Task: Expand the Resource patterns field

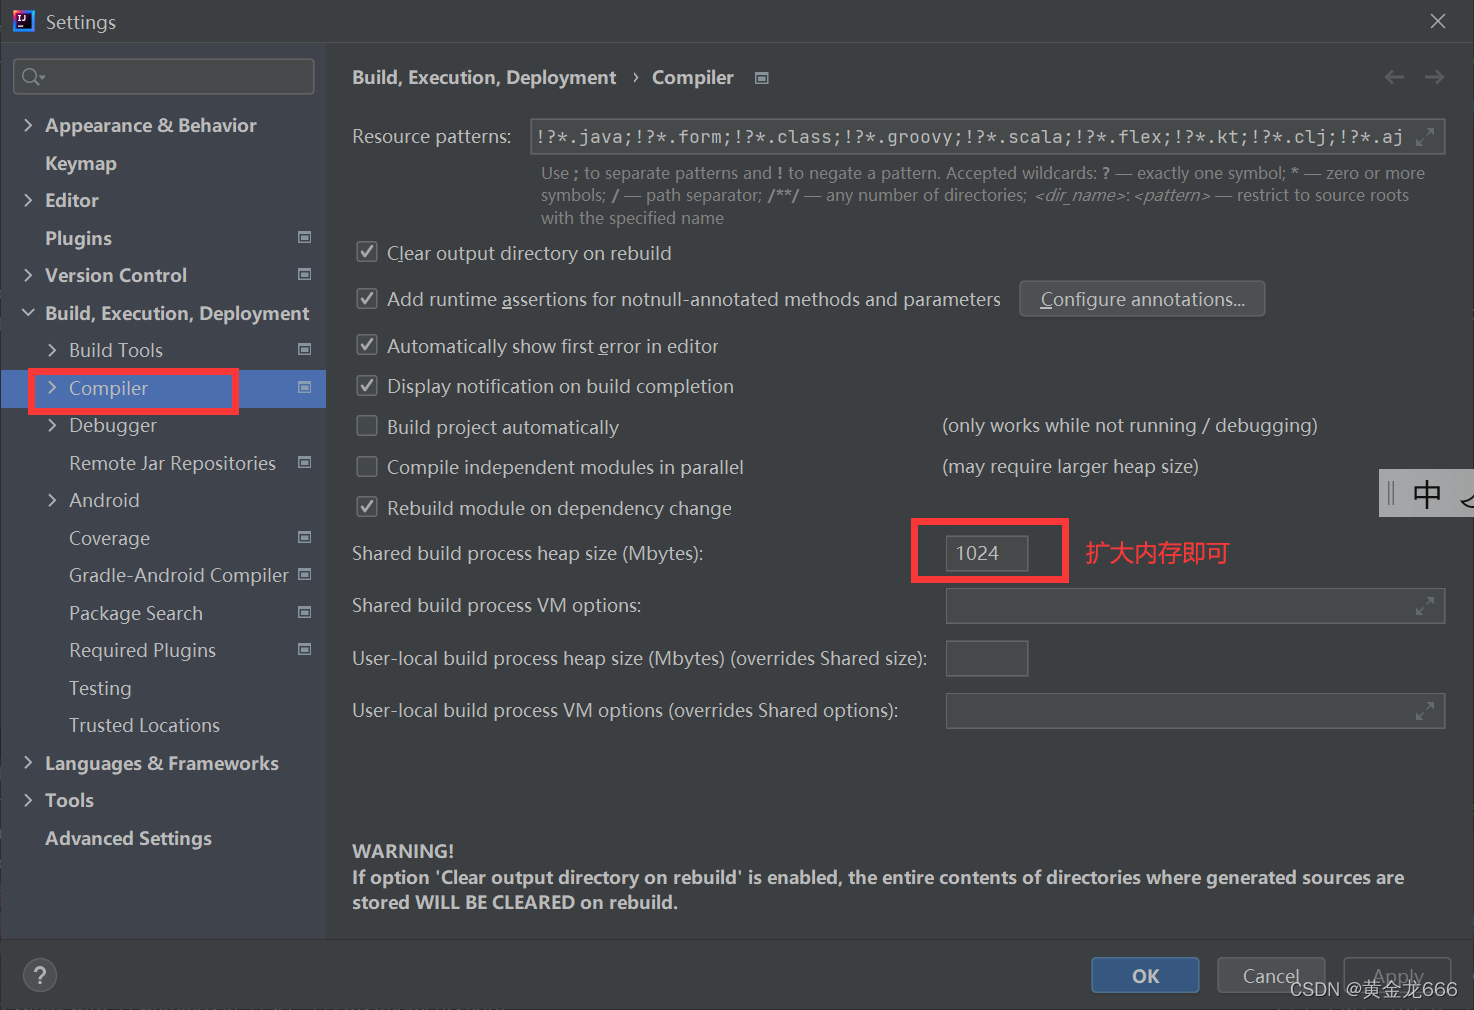Action: click(1425, 137)
